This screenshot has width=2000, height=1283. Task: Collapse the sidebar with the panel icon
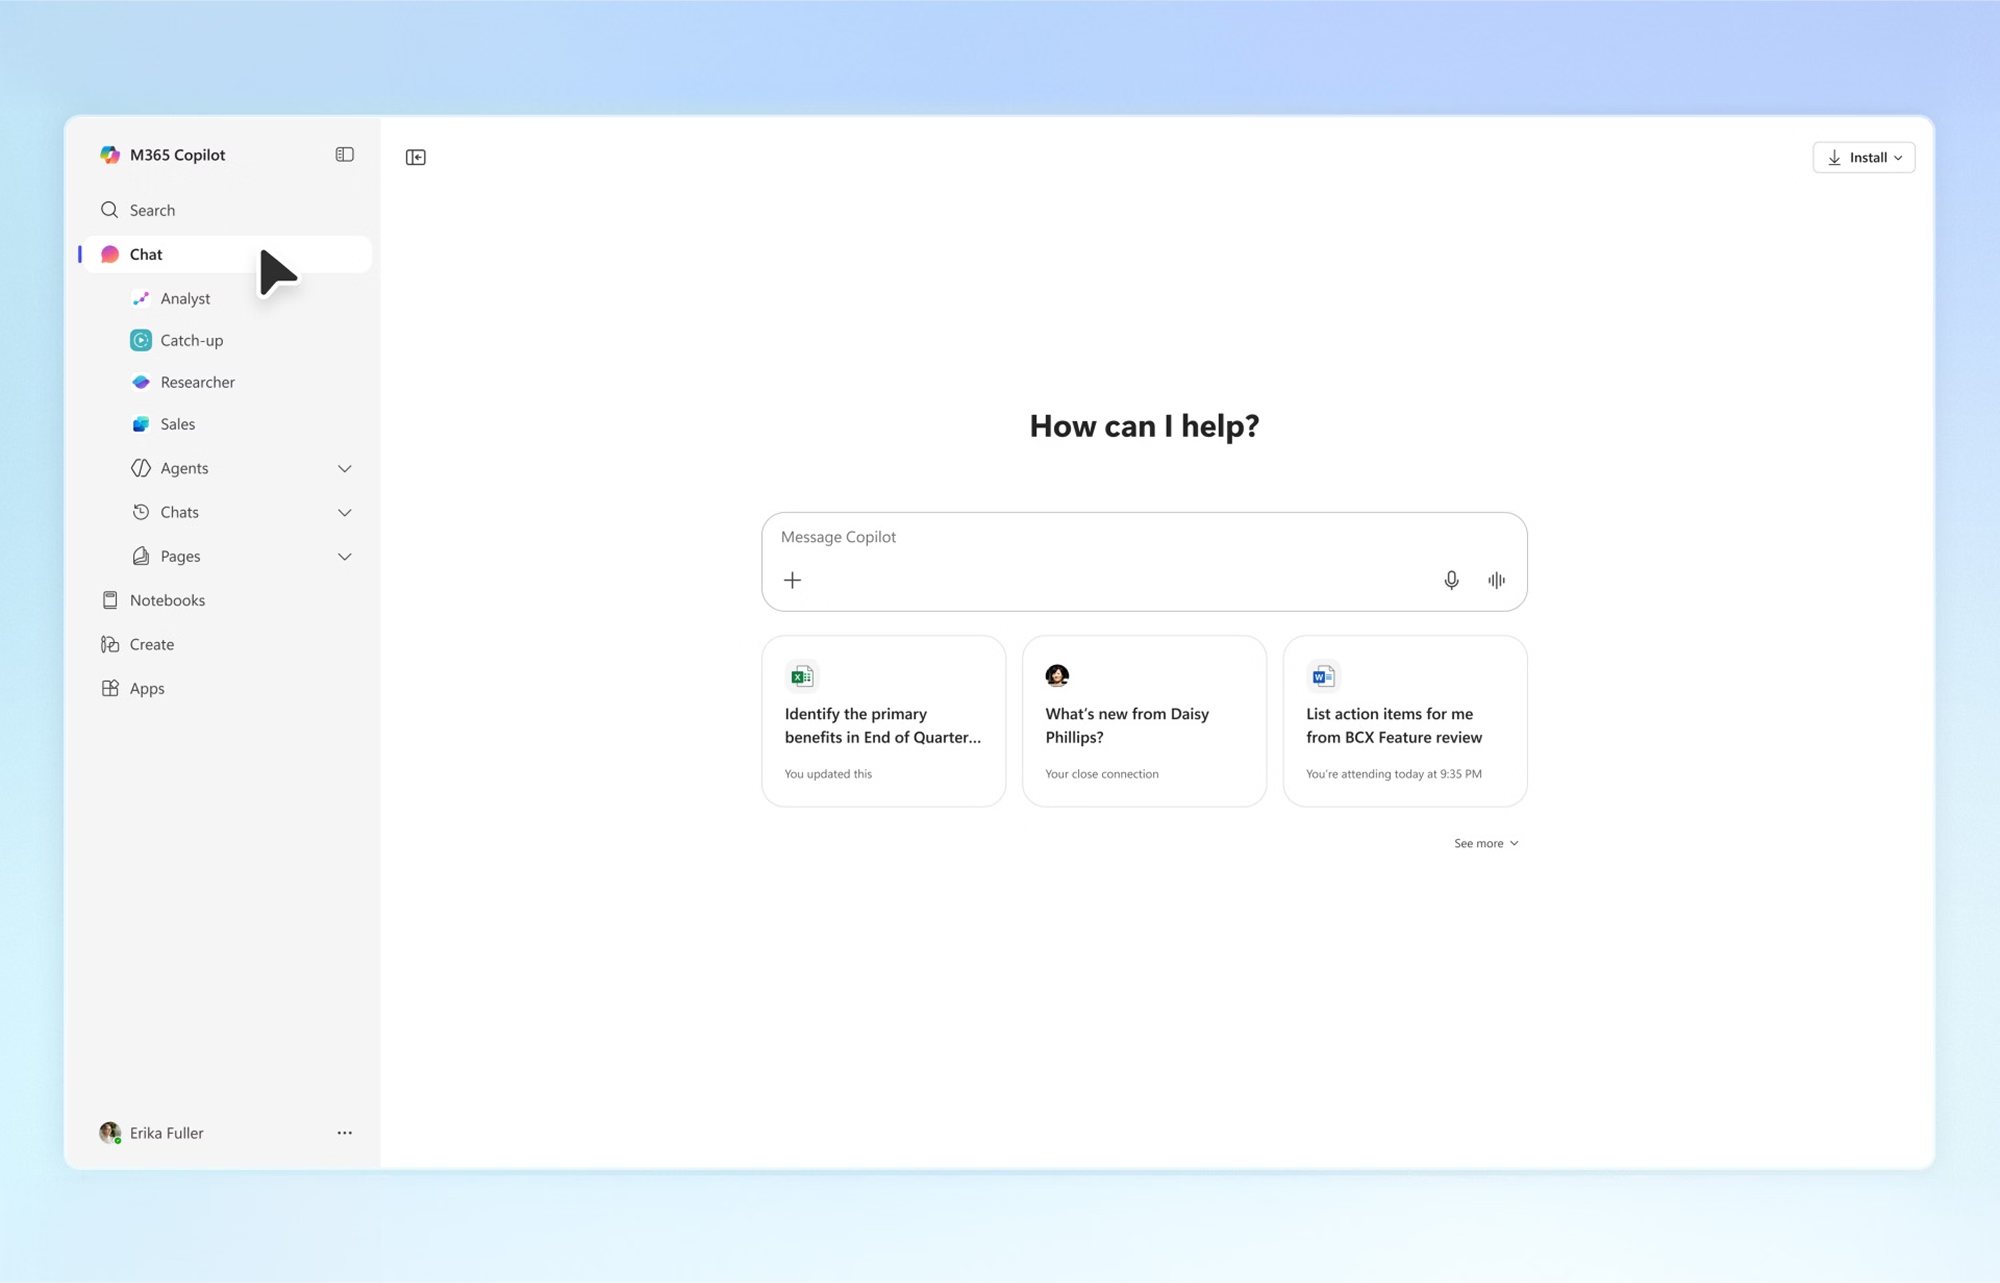coord(344,155)
